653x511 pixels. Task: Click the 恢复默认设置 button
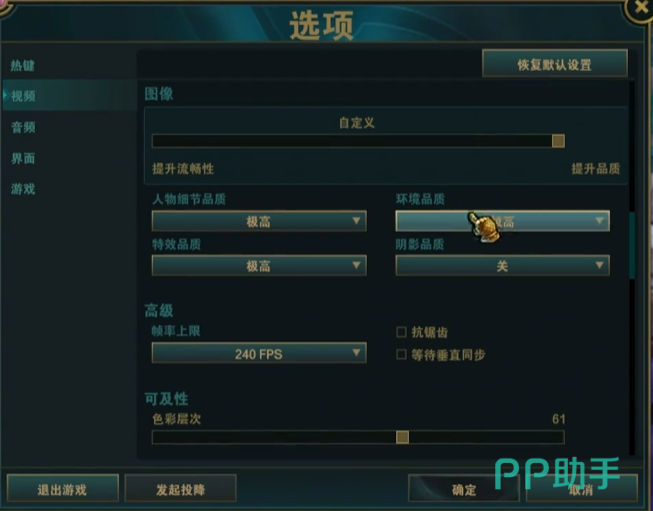coord(555,64)
